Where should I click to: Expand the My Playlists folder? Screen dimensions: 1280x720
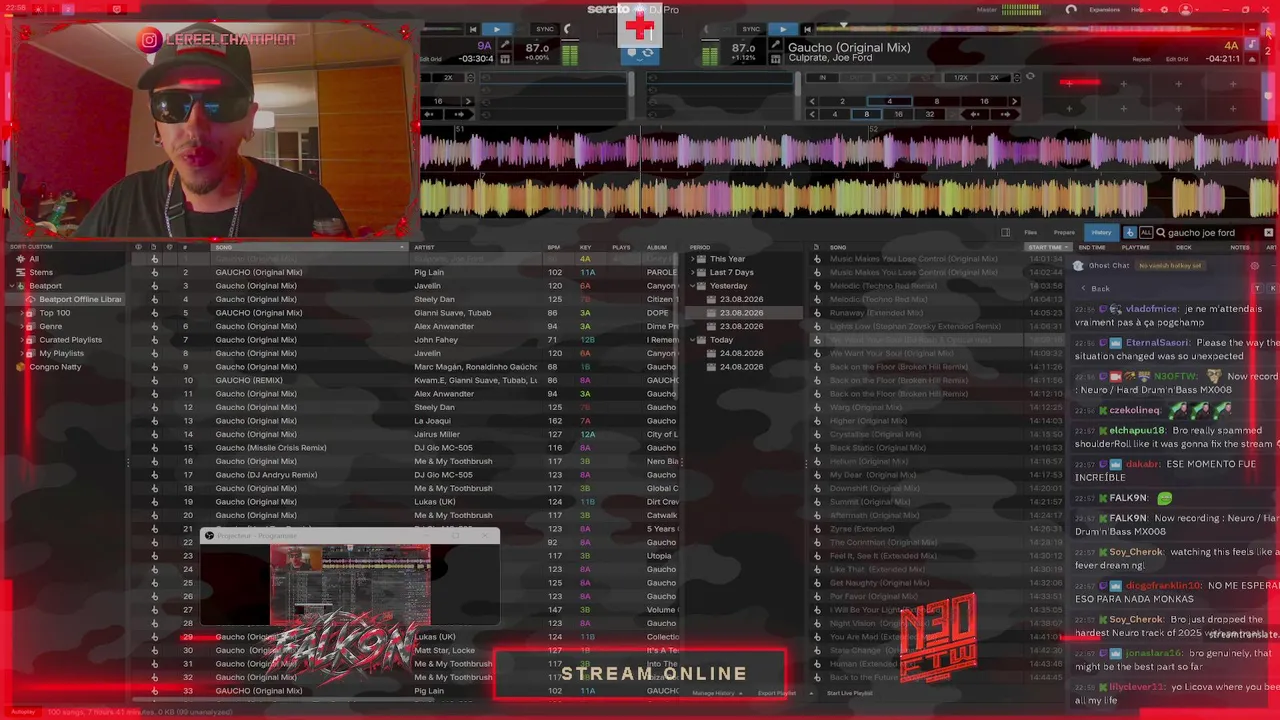click(x=24, y=353)
